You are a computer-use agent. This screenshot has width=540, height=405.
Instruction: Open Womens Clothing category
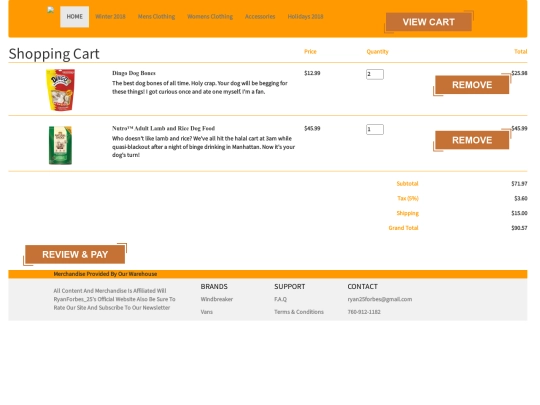point(210,17)
